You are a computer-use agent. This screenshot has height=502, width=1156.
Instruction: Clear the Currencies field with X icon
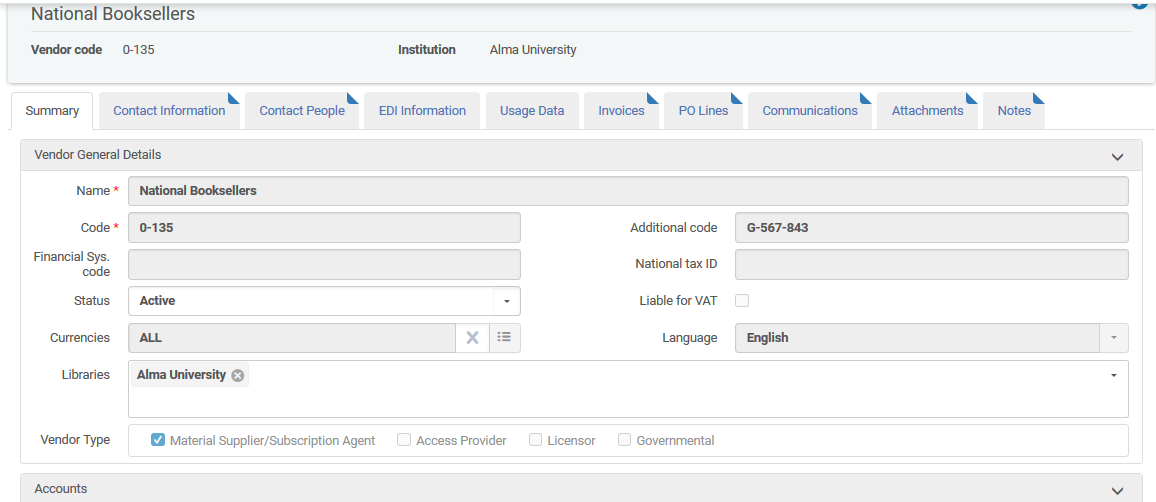click(x=472, y=338)
